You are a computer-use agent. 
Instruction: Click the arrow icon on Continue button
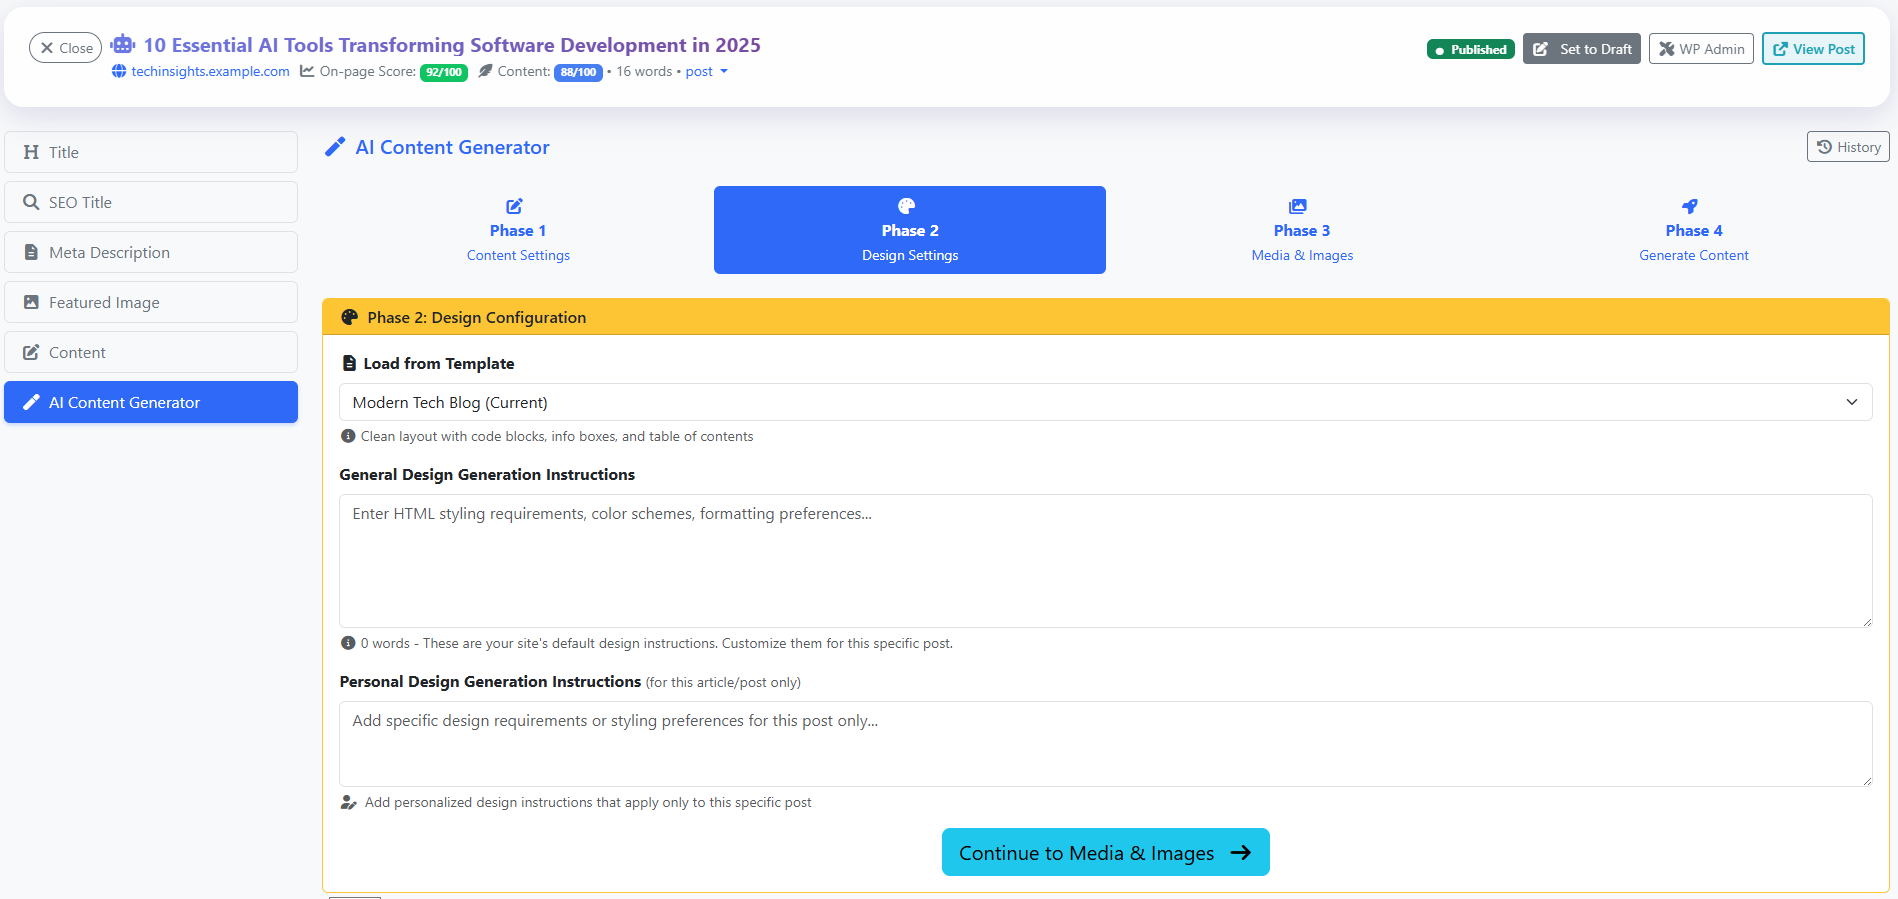[x=1241, y=852]
